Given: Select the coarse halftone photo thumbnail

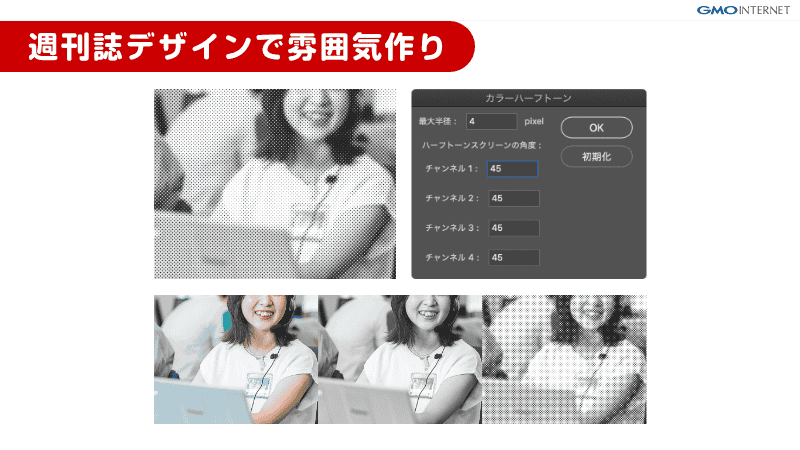Looking at the screenshot, I should click(564, 359).
